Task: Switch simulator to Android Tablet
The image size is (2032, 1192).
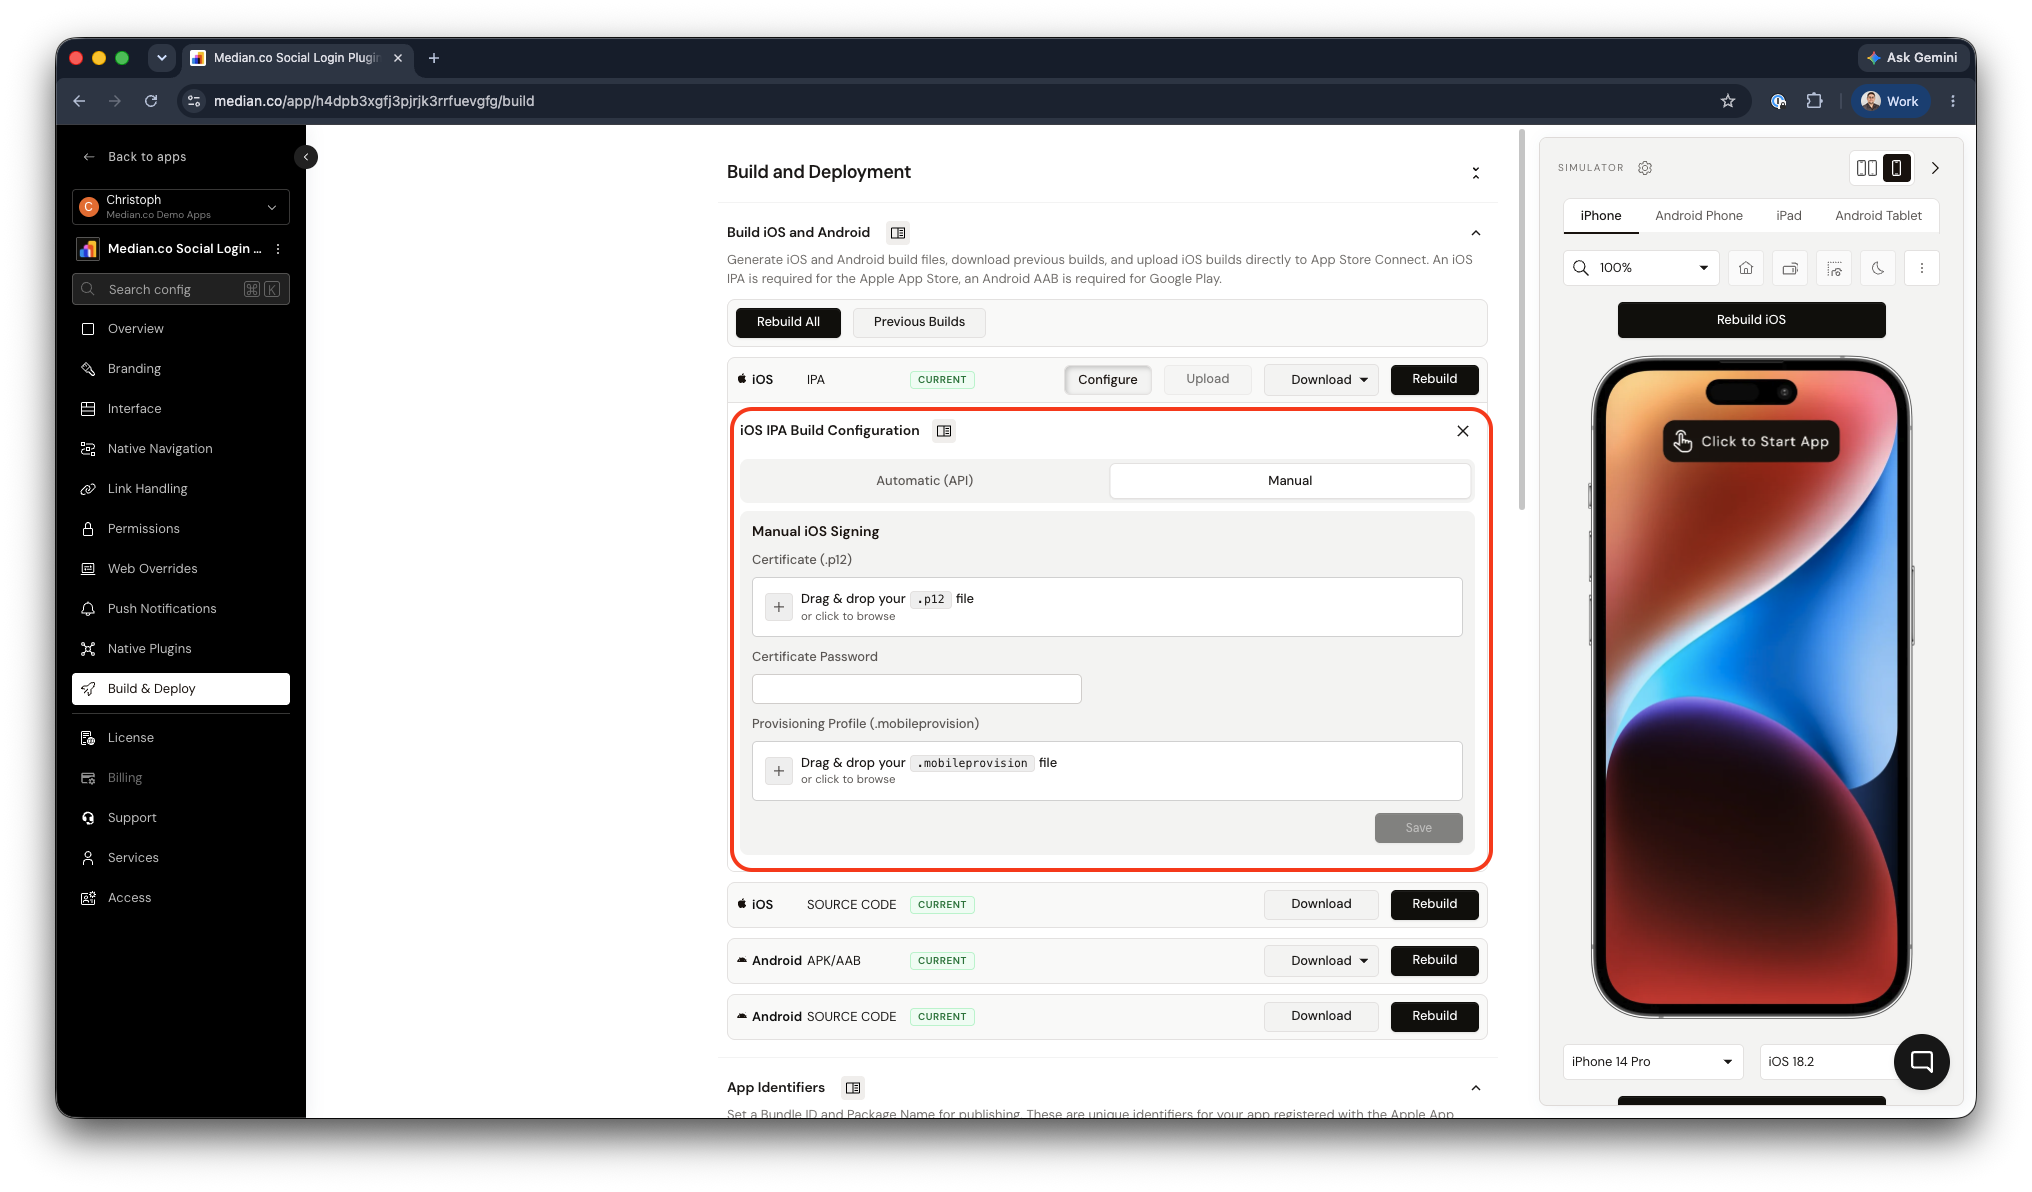Action: 1878,216
